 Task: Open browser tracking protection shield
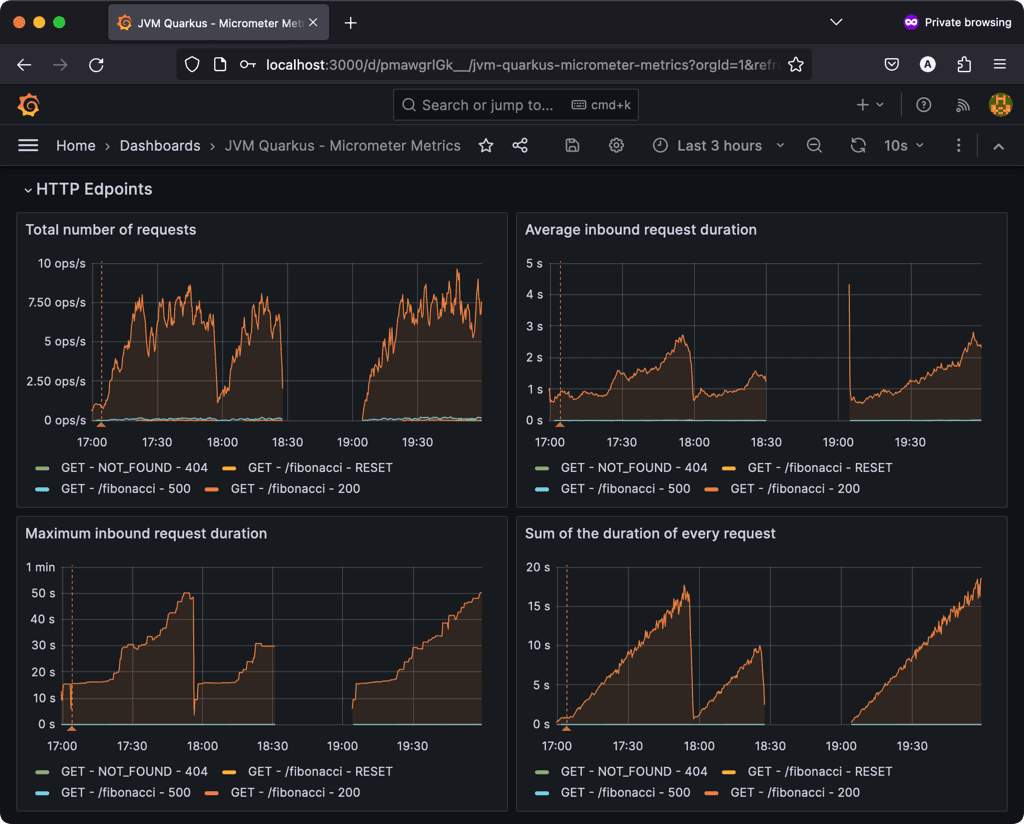tap(191, 65)
